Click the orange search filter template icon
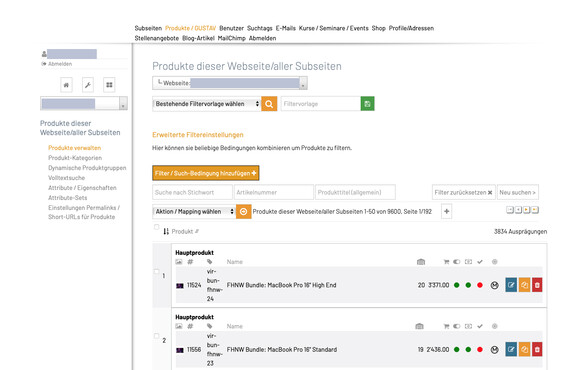Image resolution: width=580 pixels, height=370 pixels. coord(269,104)
